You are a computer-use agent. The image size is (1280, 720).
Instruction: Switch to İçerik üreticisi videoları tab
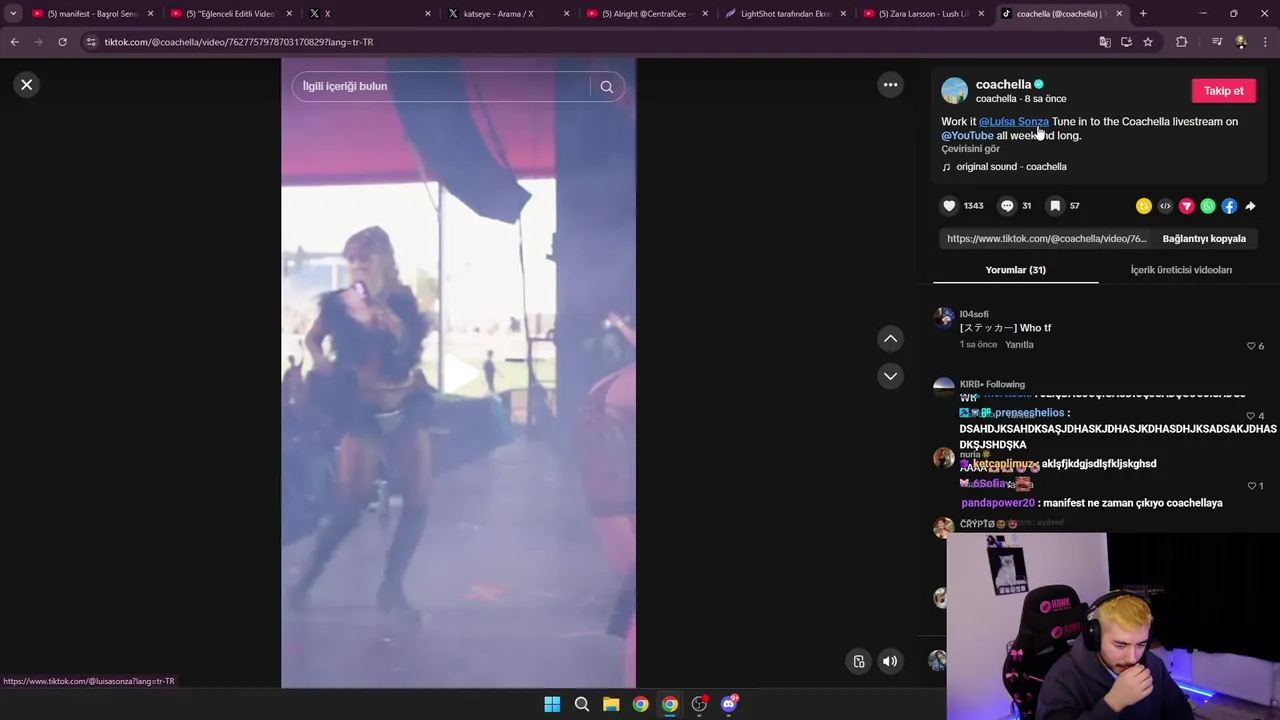1181,270
